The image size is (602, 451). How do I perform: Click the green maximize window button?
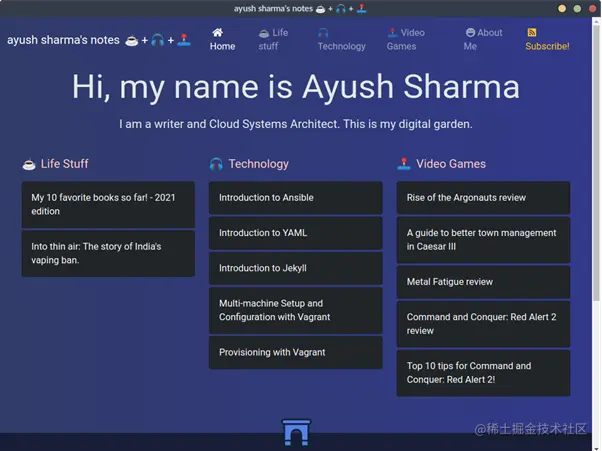click(577, 8)
